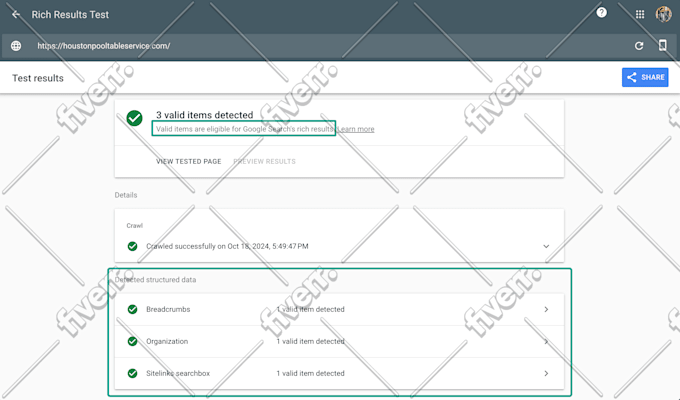Select the Sitelinks searchbox label

[x=178, y=374]
